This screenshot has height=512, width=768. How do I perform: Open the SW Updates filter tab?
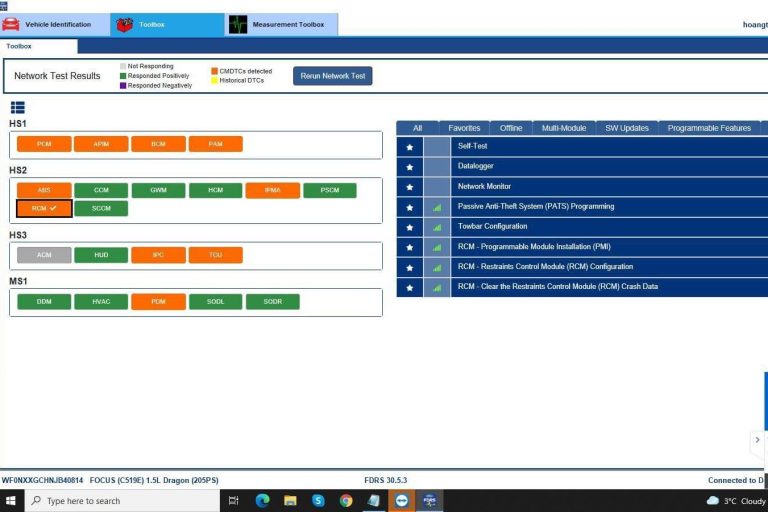tap(627, 128)
